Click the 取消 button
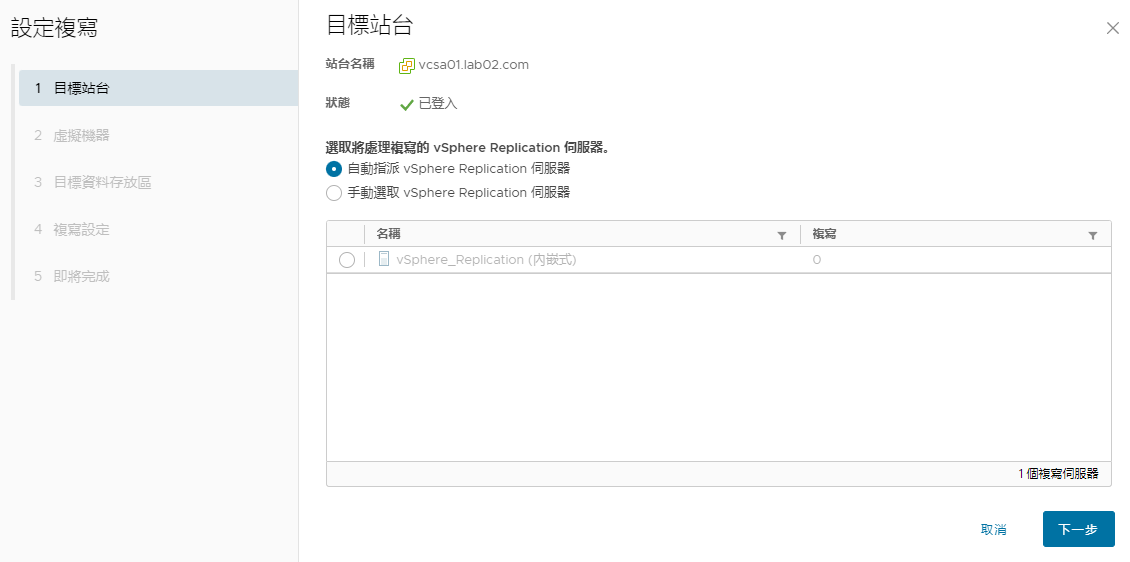 994,530
